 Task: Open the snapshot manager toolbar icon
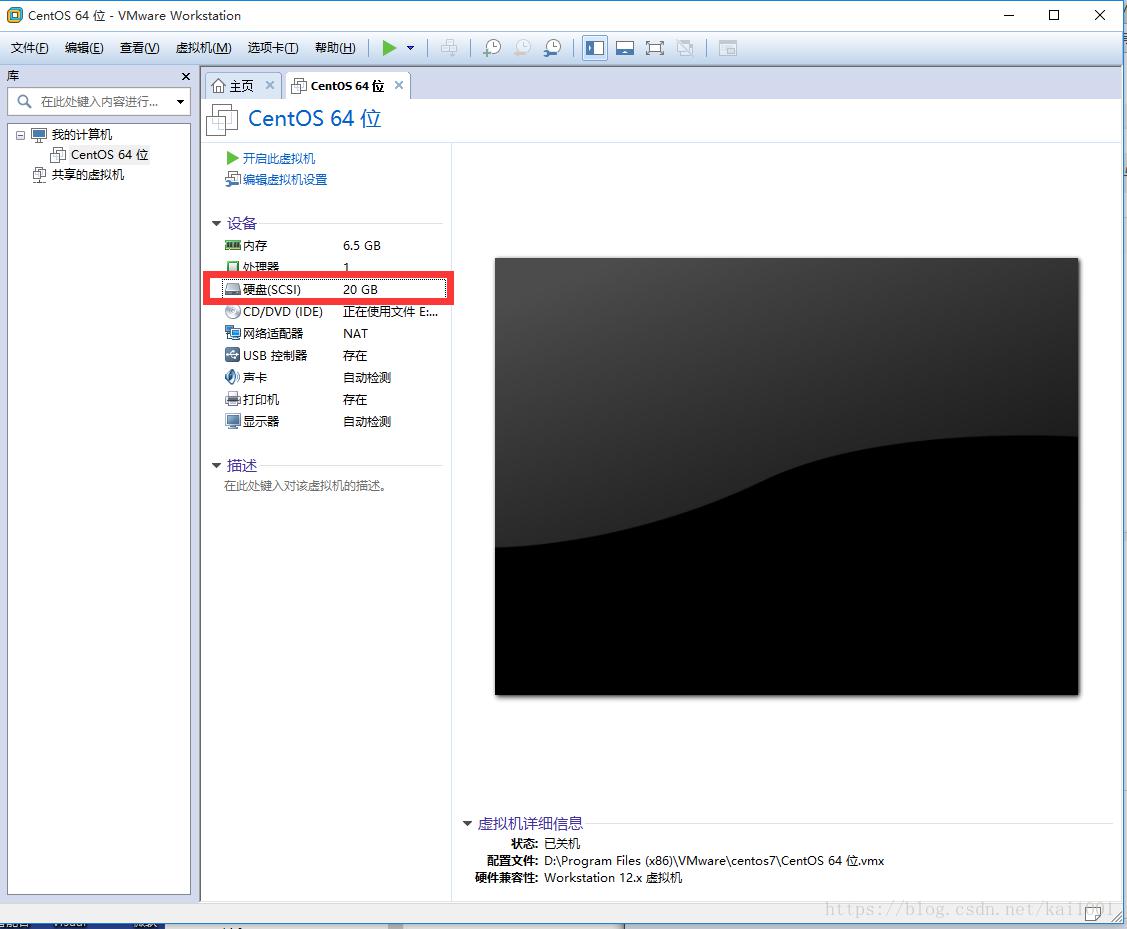(553, 48)
